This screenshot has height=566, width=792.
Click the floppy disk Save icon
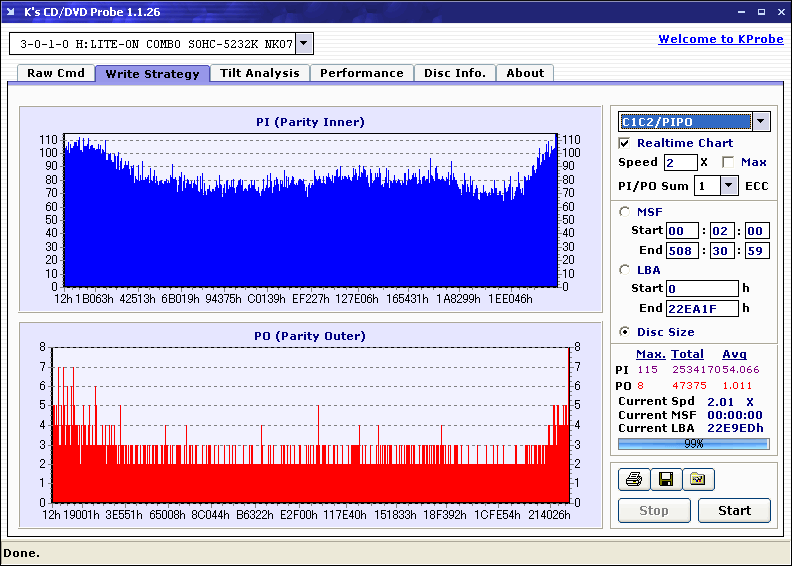click(665, 480)
